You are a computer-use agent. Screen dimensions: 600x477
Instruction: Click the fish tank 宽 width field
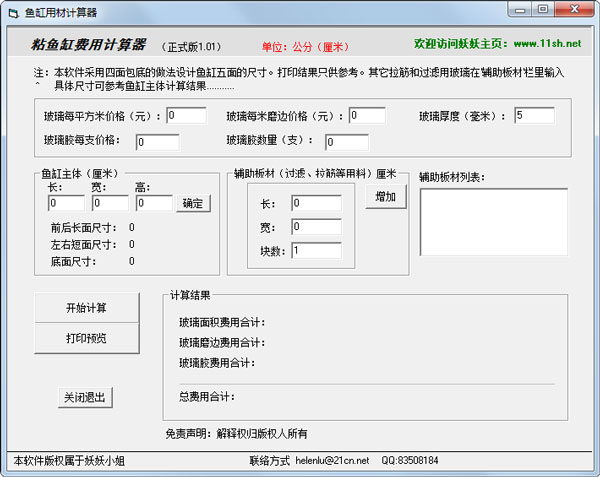tap(110, 204)
